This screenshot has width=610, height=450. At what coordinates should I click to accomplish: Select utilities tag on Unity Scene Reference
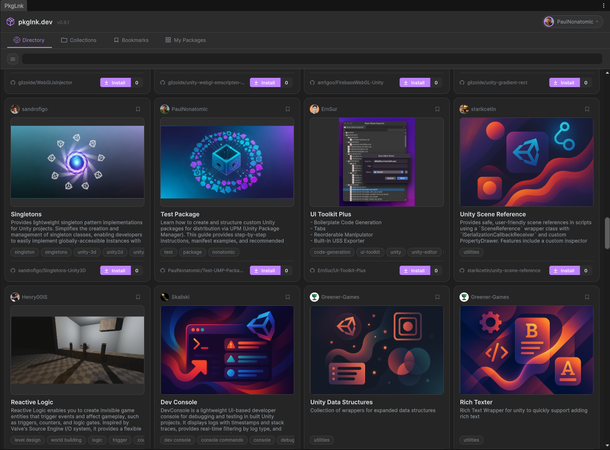pyautogui.click(x=471, y=252)
